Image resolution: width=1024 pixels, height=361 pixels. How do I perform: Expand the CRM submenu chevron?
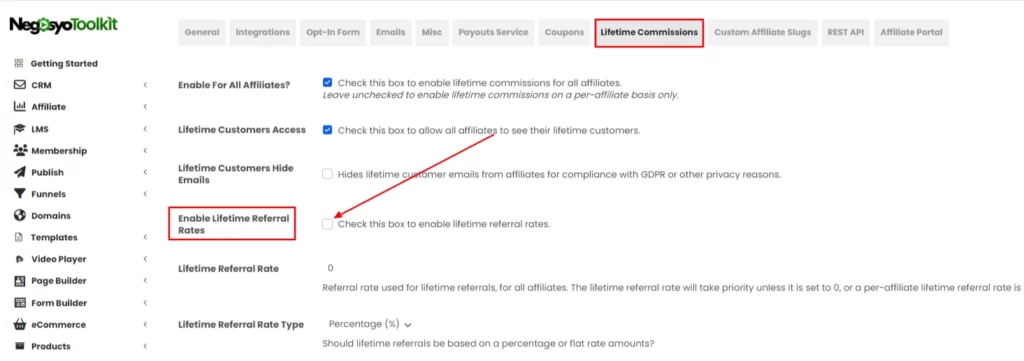(145, 85)
